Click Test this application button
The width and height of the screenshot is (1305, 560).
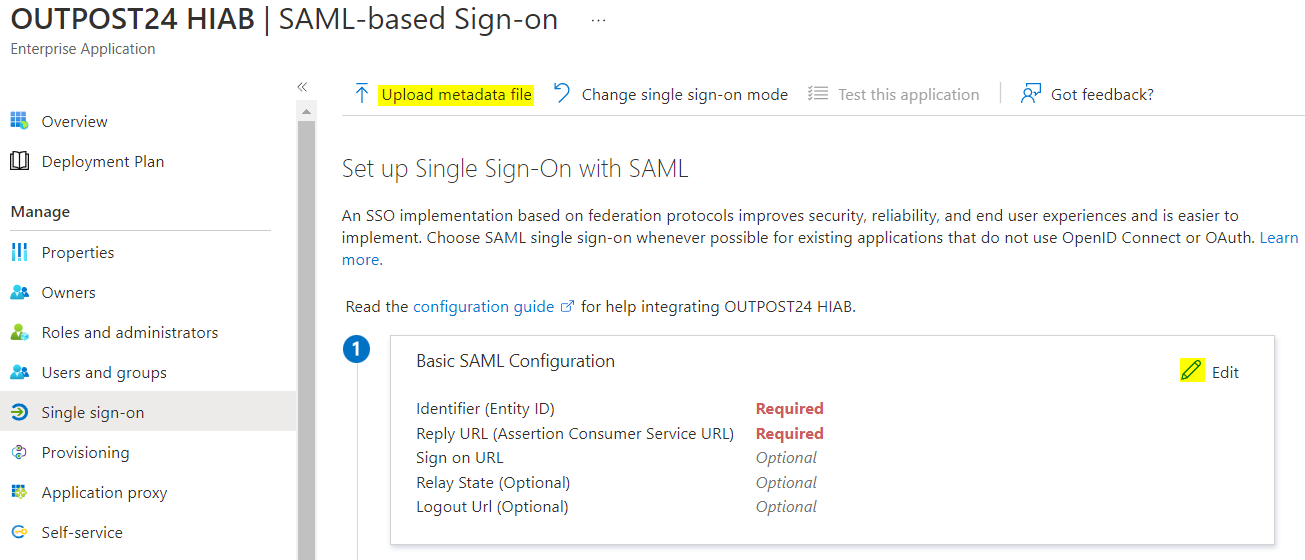coord(908,94)
